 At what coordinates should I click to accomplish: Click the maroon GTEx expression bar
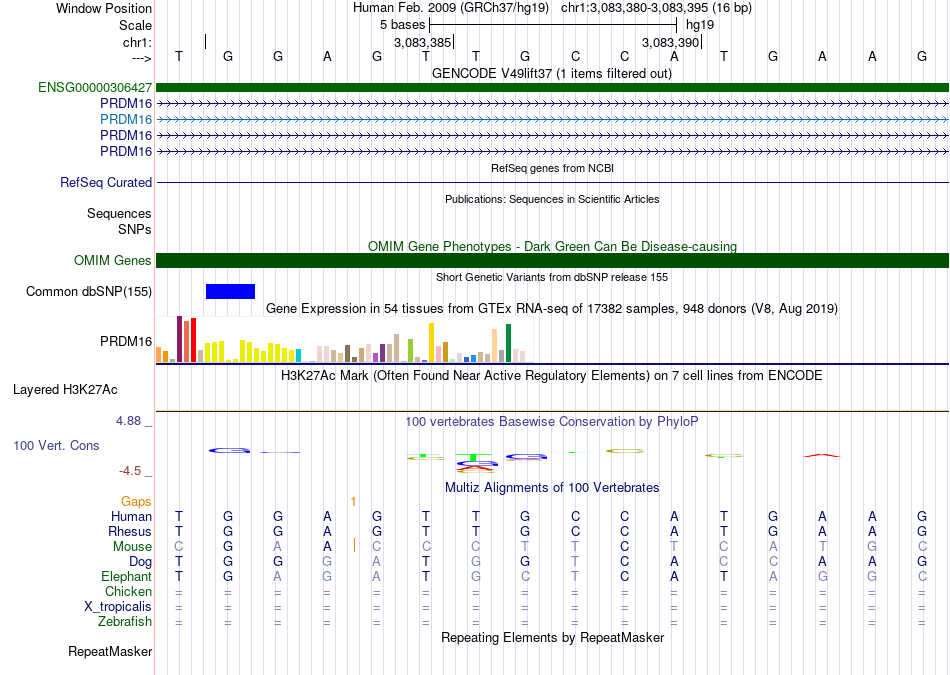click(179, 339)
